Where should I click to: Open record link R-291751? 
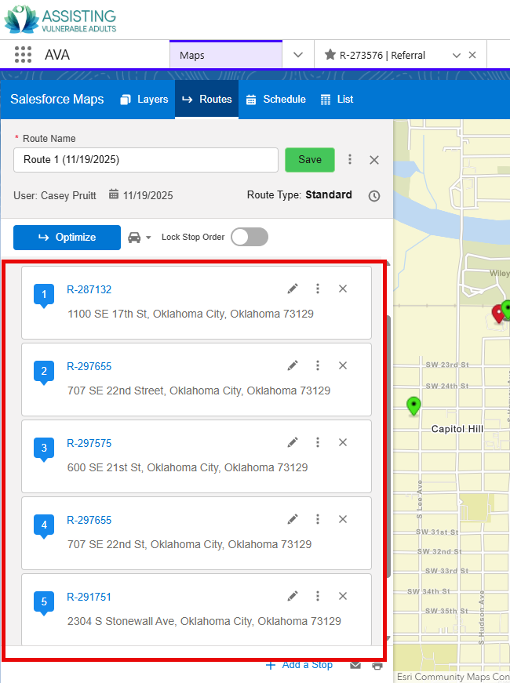[x=89, y=597]
